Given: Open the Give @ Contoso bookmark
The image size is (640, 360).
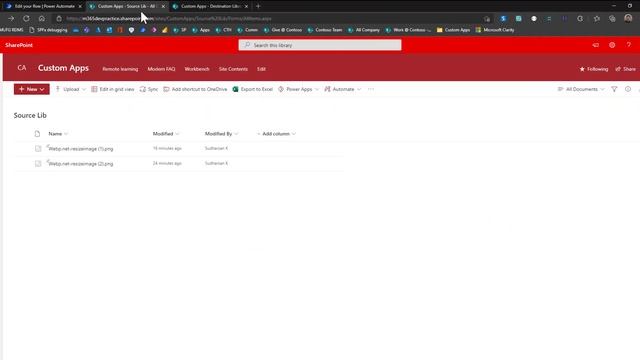Looking at the screenshot, I should 282,30.
